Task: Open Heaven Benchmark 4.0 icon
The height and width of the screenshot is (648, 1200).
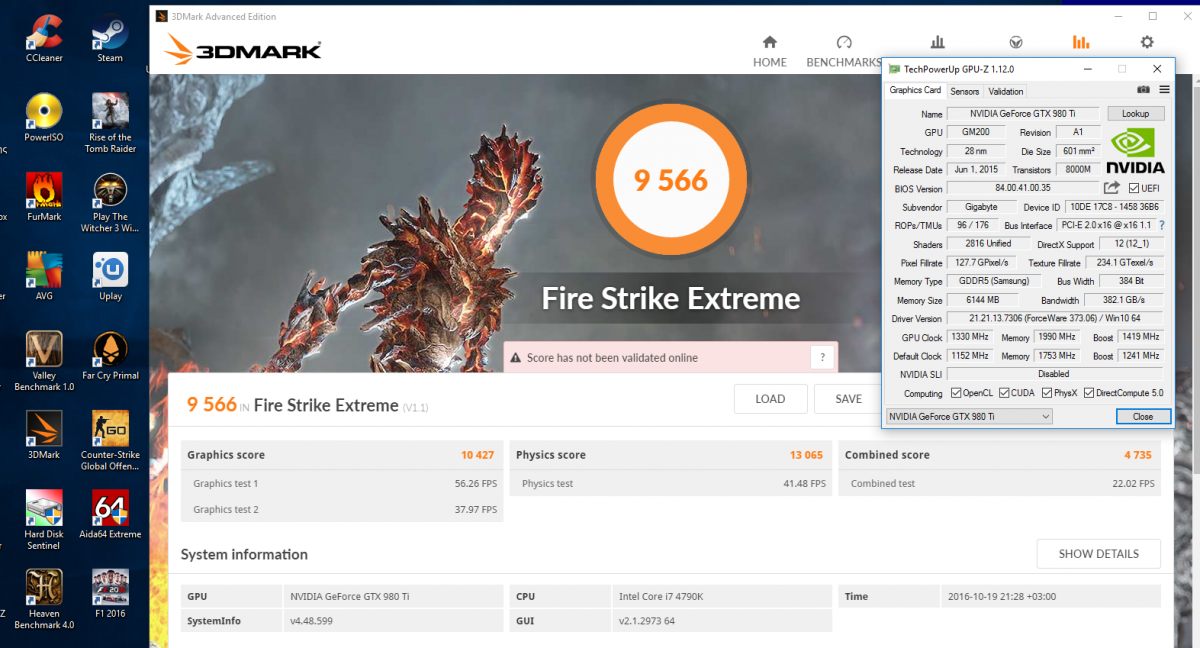Action: tap(45, 600)
